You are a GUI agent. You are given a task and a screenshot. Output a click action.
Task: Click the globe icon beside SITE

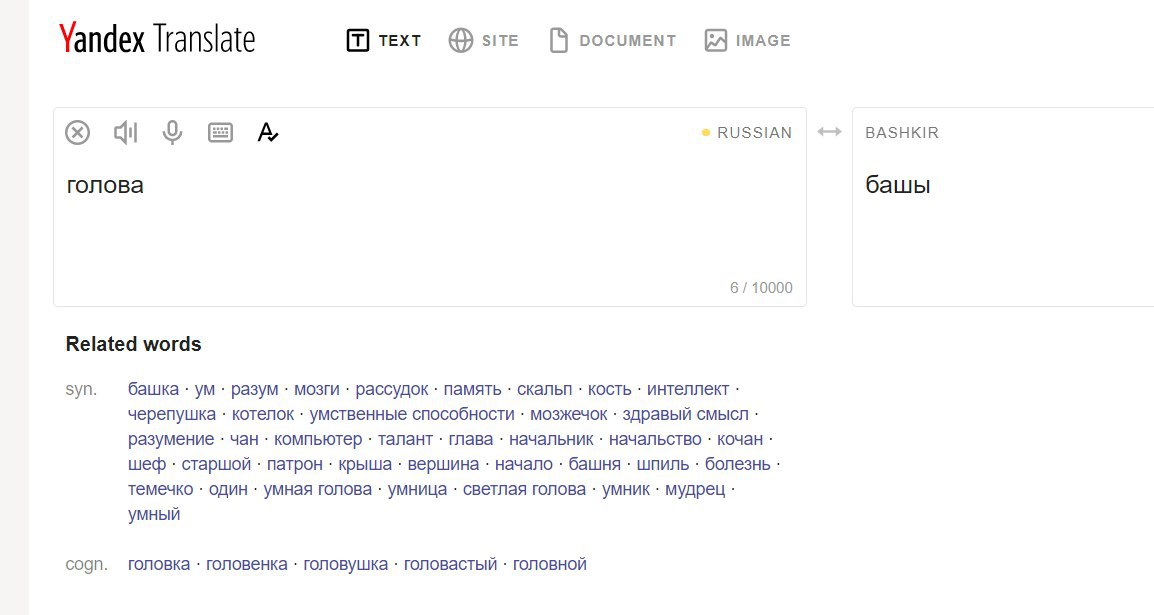pyautogui.click(x=461, y=40)
